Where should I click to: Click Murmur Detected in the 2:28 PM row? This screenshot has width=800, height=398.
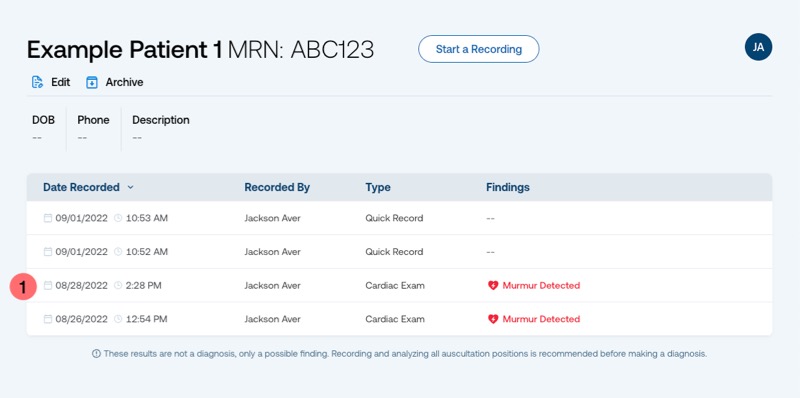[x=541, y=285]
